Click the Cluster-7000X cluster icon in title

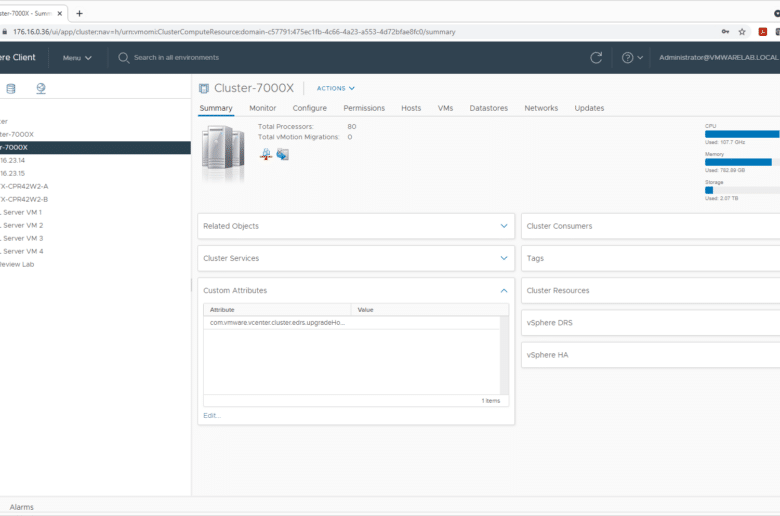point(203,89)
